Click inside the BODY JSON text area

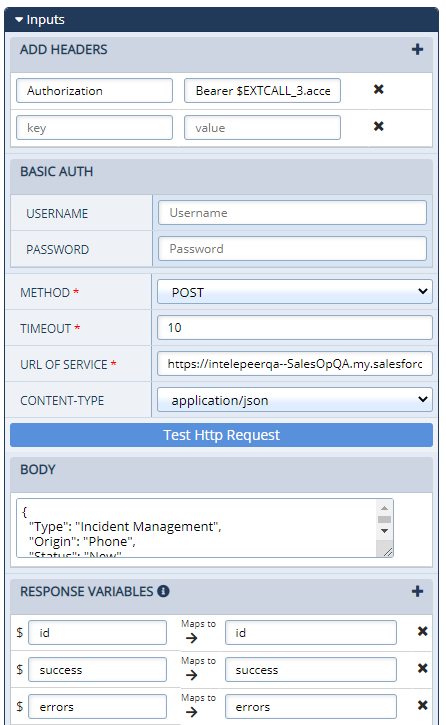(x=196, y=528)
